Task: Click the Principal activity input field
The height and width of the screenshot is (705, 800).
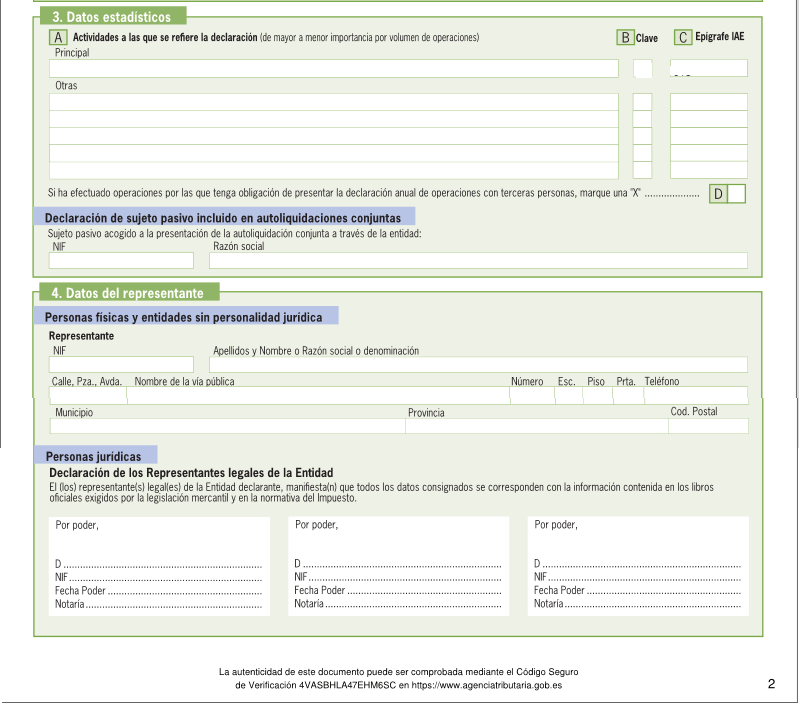Action: (x=334, y=69)
